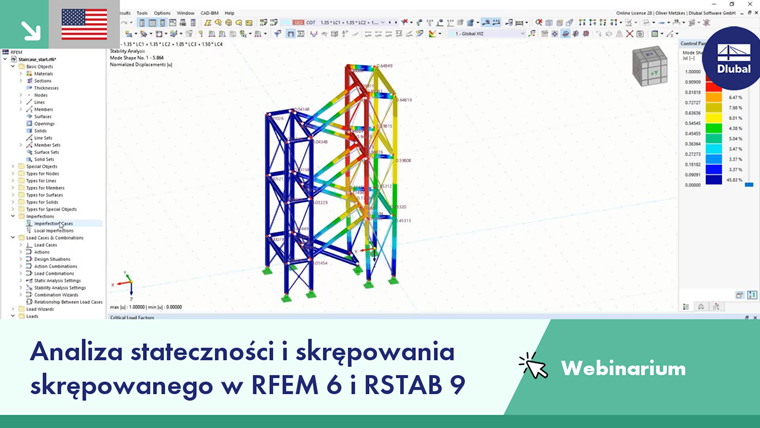760x428 pixels.
Task: Select Design Situations in navigator
Action: click(52, 259)
